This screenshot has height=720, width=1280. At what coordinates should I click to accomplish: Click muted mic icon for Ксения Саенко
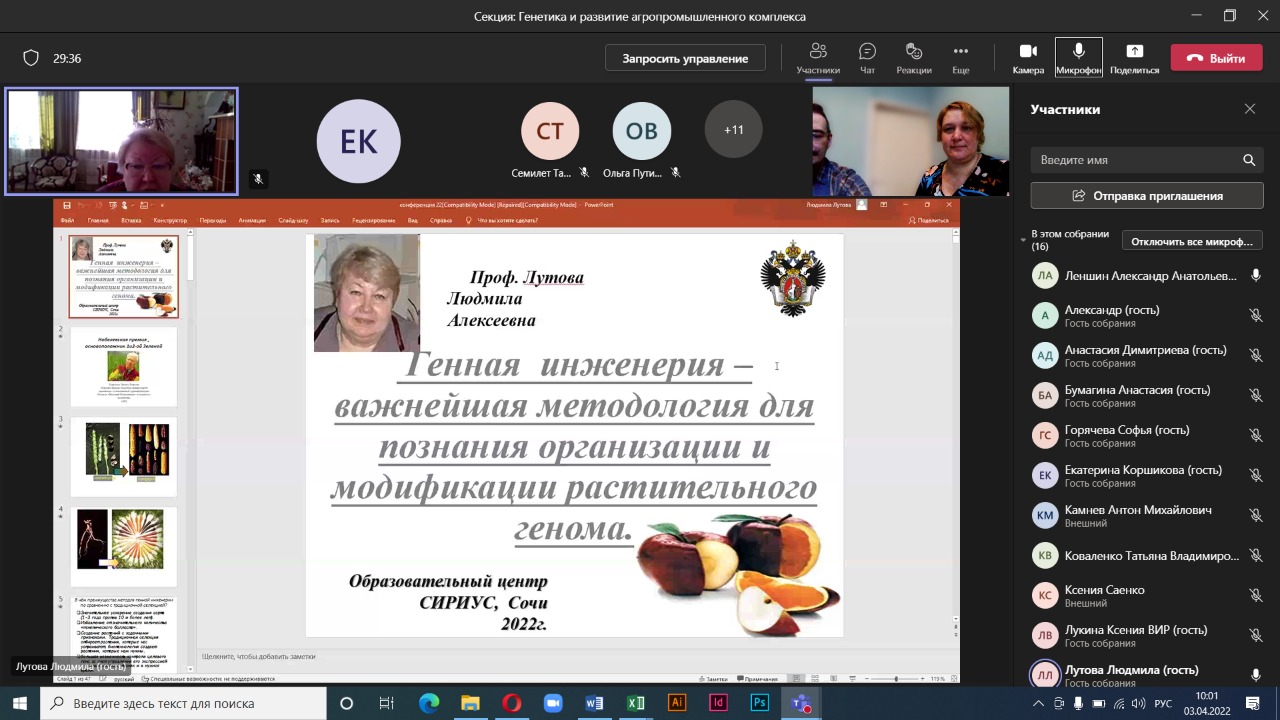tap(1255, 595)
